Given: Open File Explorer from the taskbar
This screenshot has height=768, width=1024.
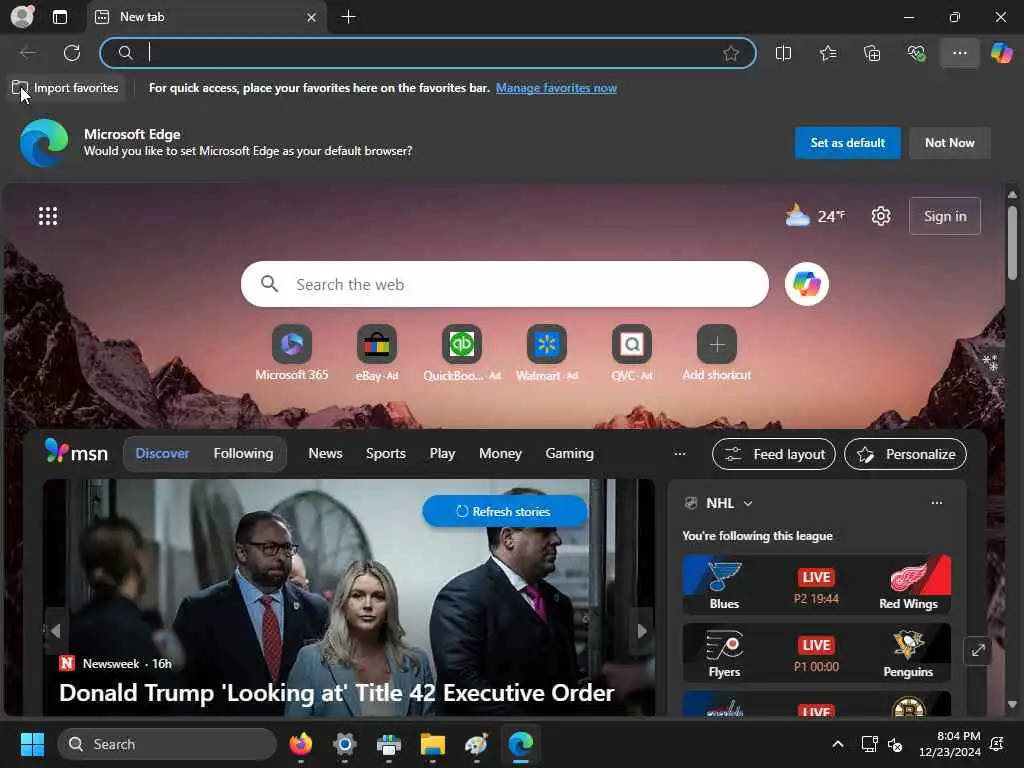Looking at the screenshot, I should pyautogui.click(x=432, y=744).
